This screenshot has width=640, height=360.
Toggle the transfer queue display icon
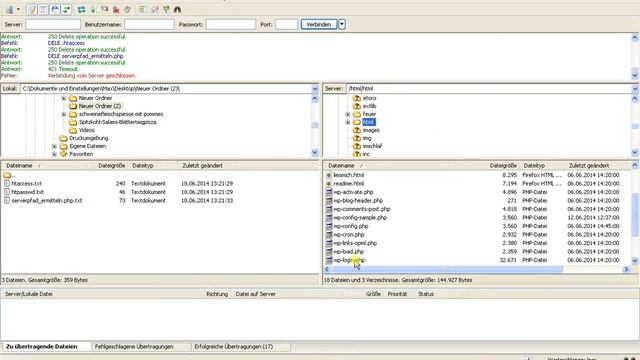click(66, 9)
